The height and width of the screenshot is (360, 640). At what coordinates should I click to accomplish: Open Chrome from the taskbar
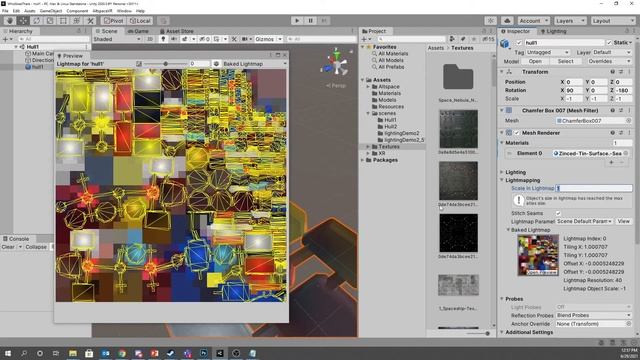[122, 353]
